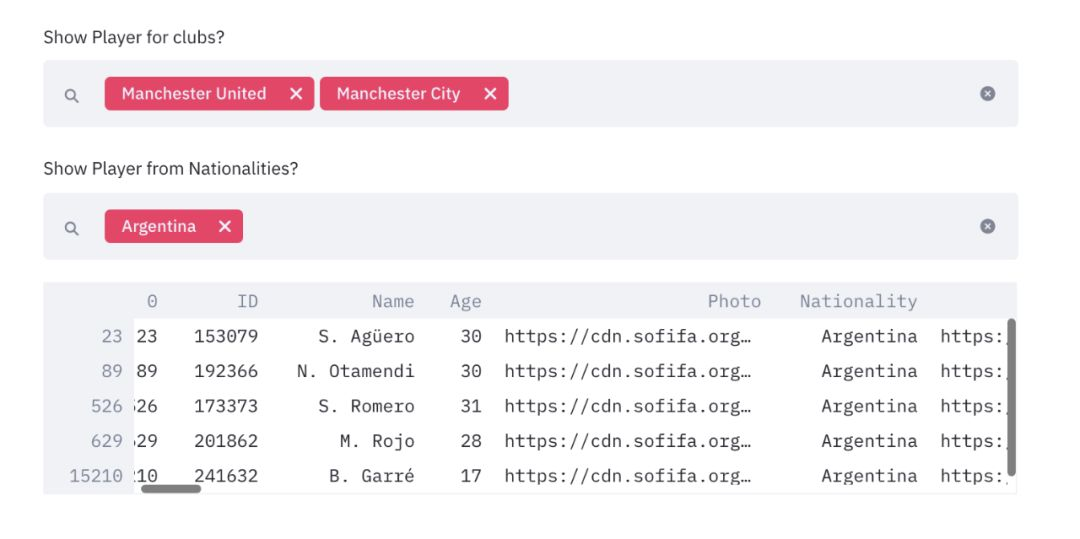Open the nationalities multiselect dropdown

click(x=600, y=227)
